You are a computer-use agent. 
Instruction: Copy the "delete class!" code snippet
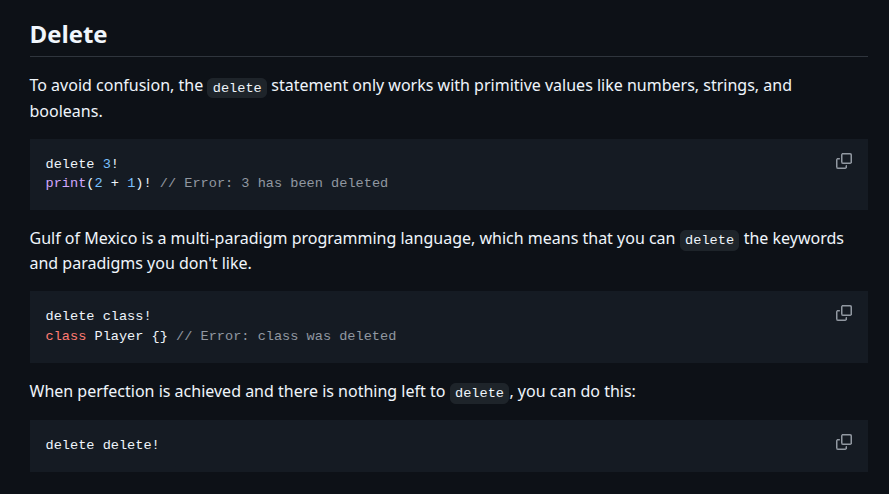click(843, 313)
